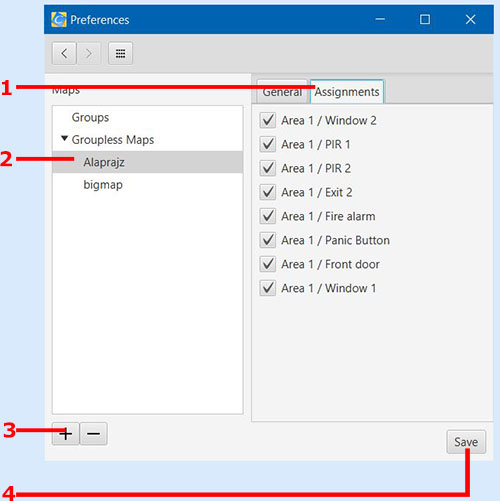500x501 pixels.
Task: Disable Area 1 / Exit 2 assignment
Action: point(268,192)
